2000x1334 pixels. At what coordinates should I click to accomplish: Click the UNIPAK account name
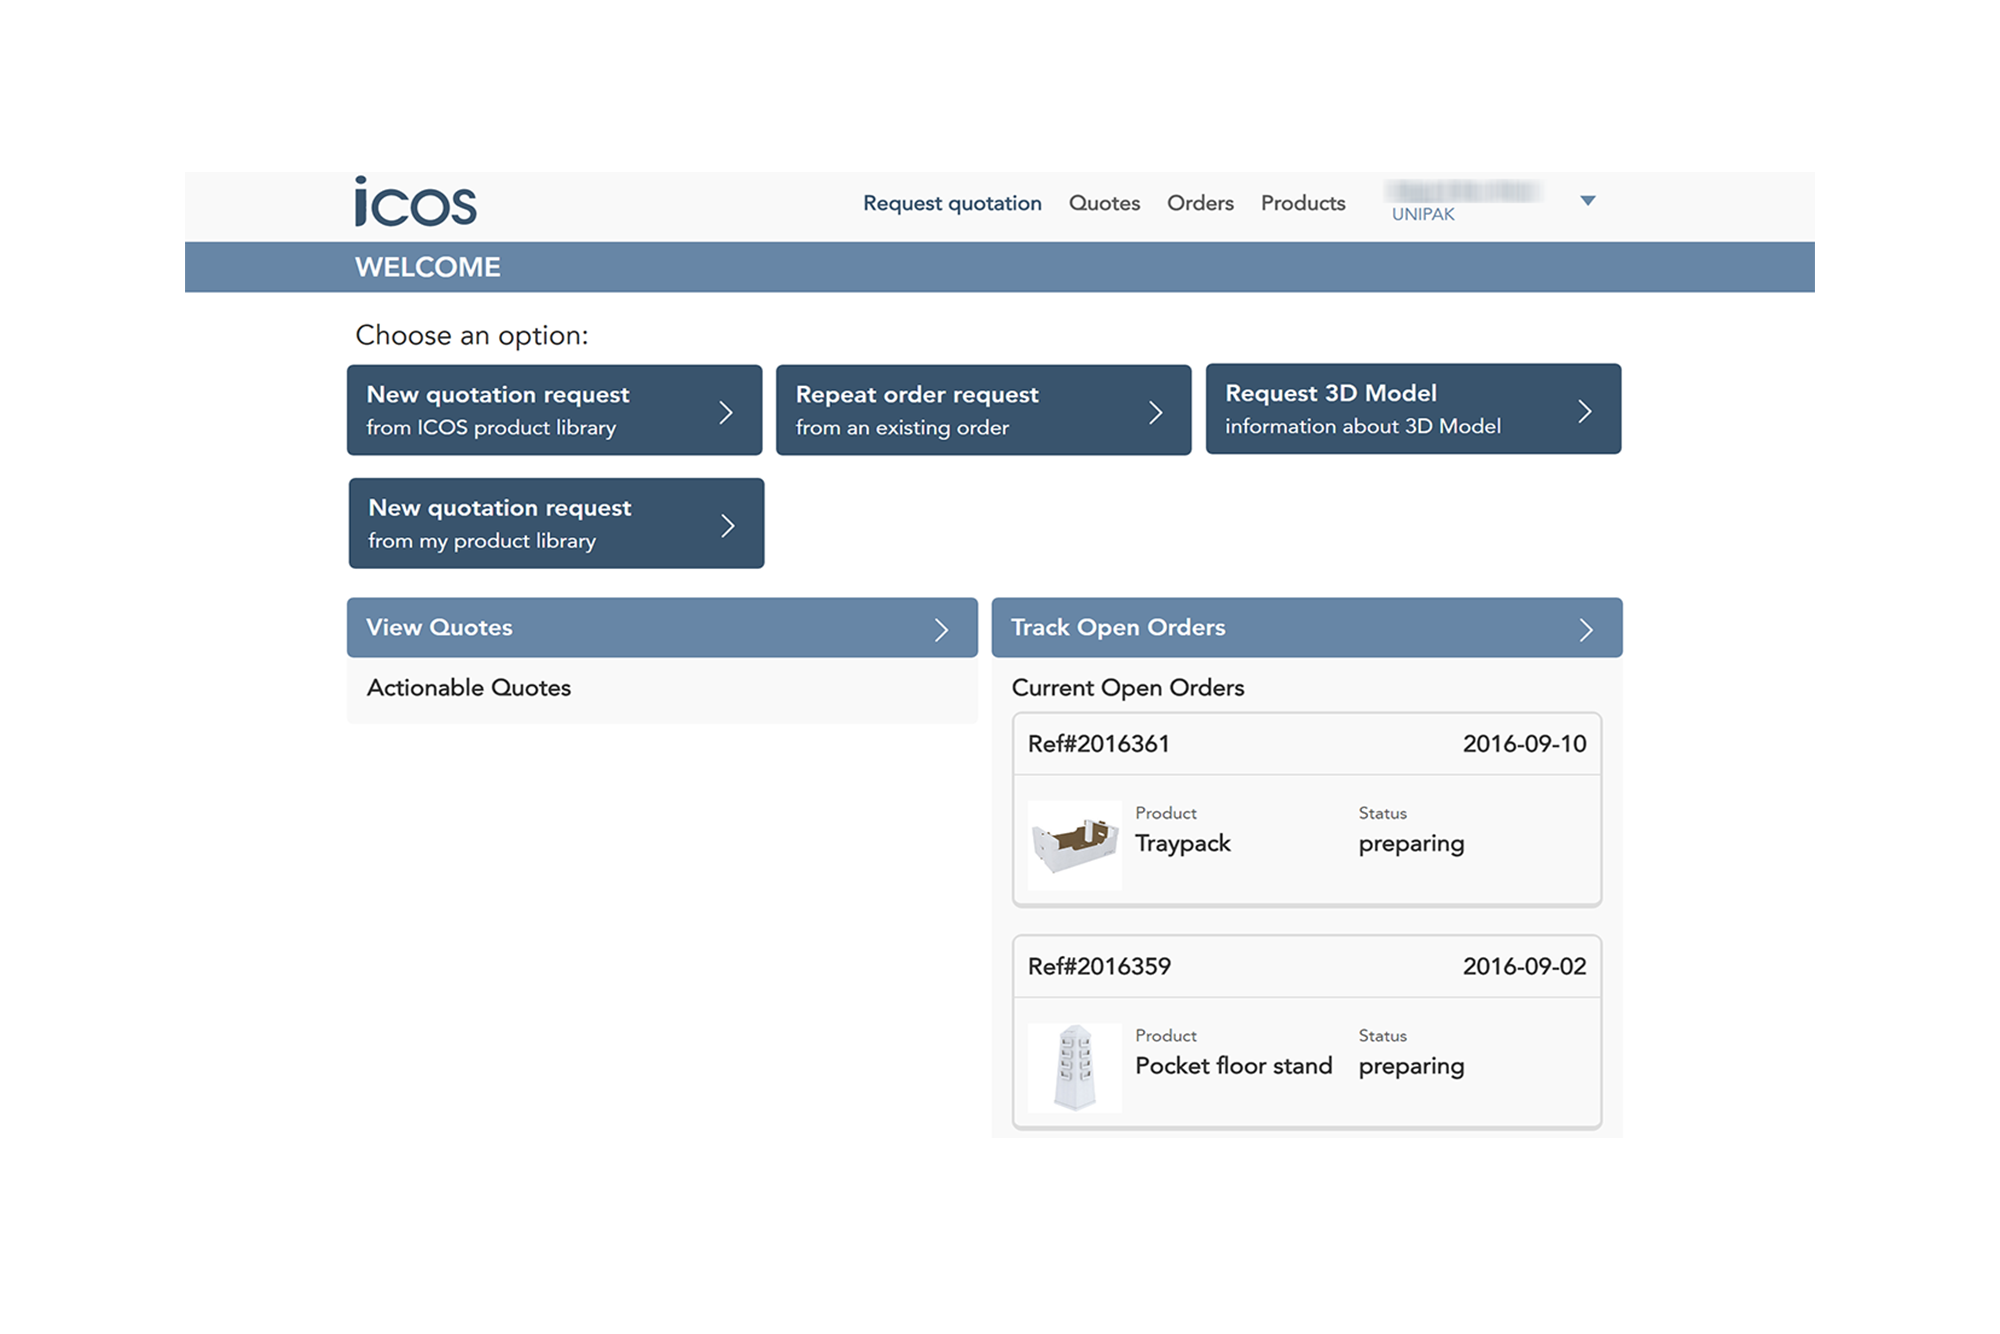(1423, 214)
